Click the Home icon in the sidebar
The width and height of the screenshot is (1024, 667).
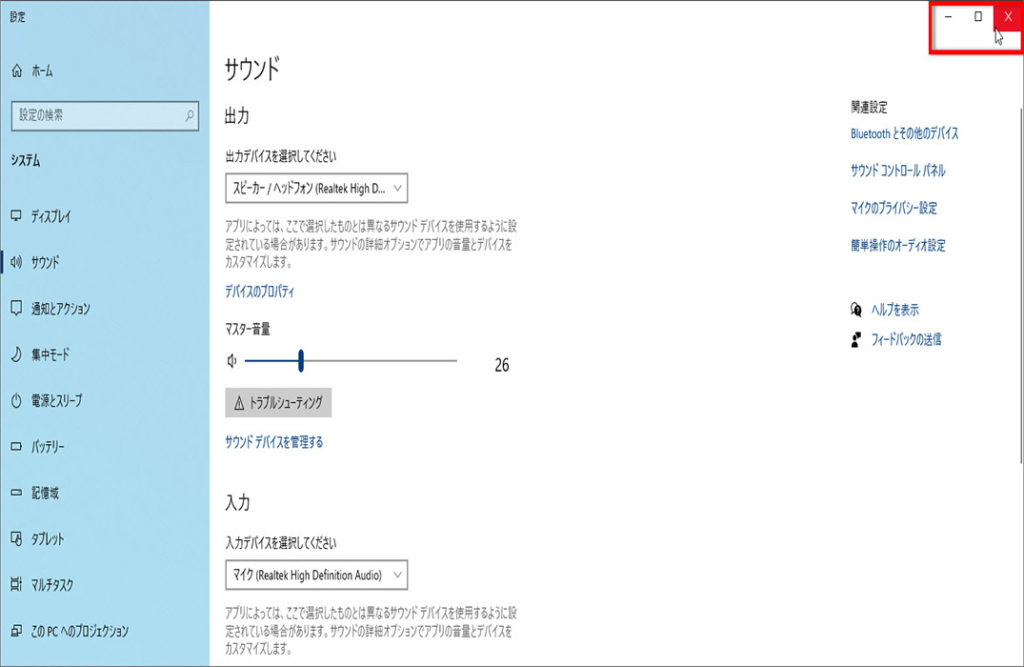[16, 71]
